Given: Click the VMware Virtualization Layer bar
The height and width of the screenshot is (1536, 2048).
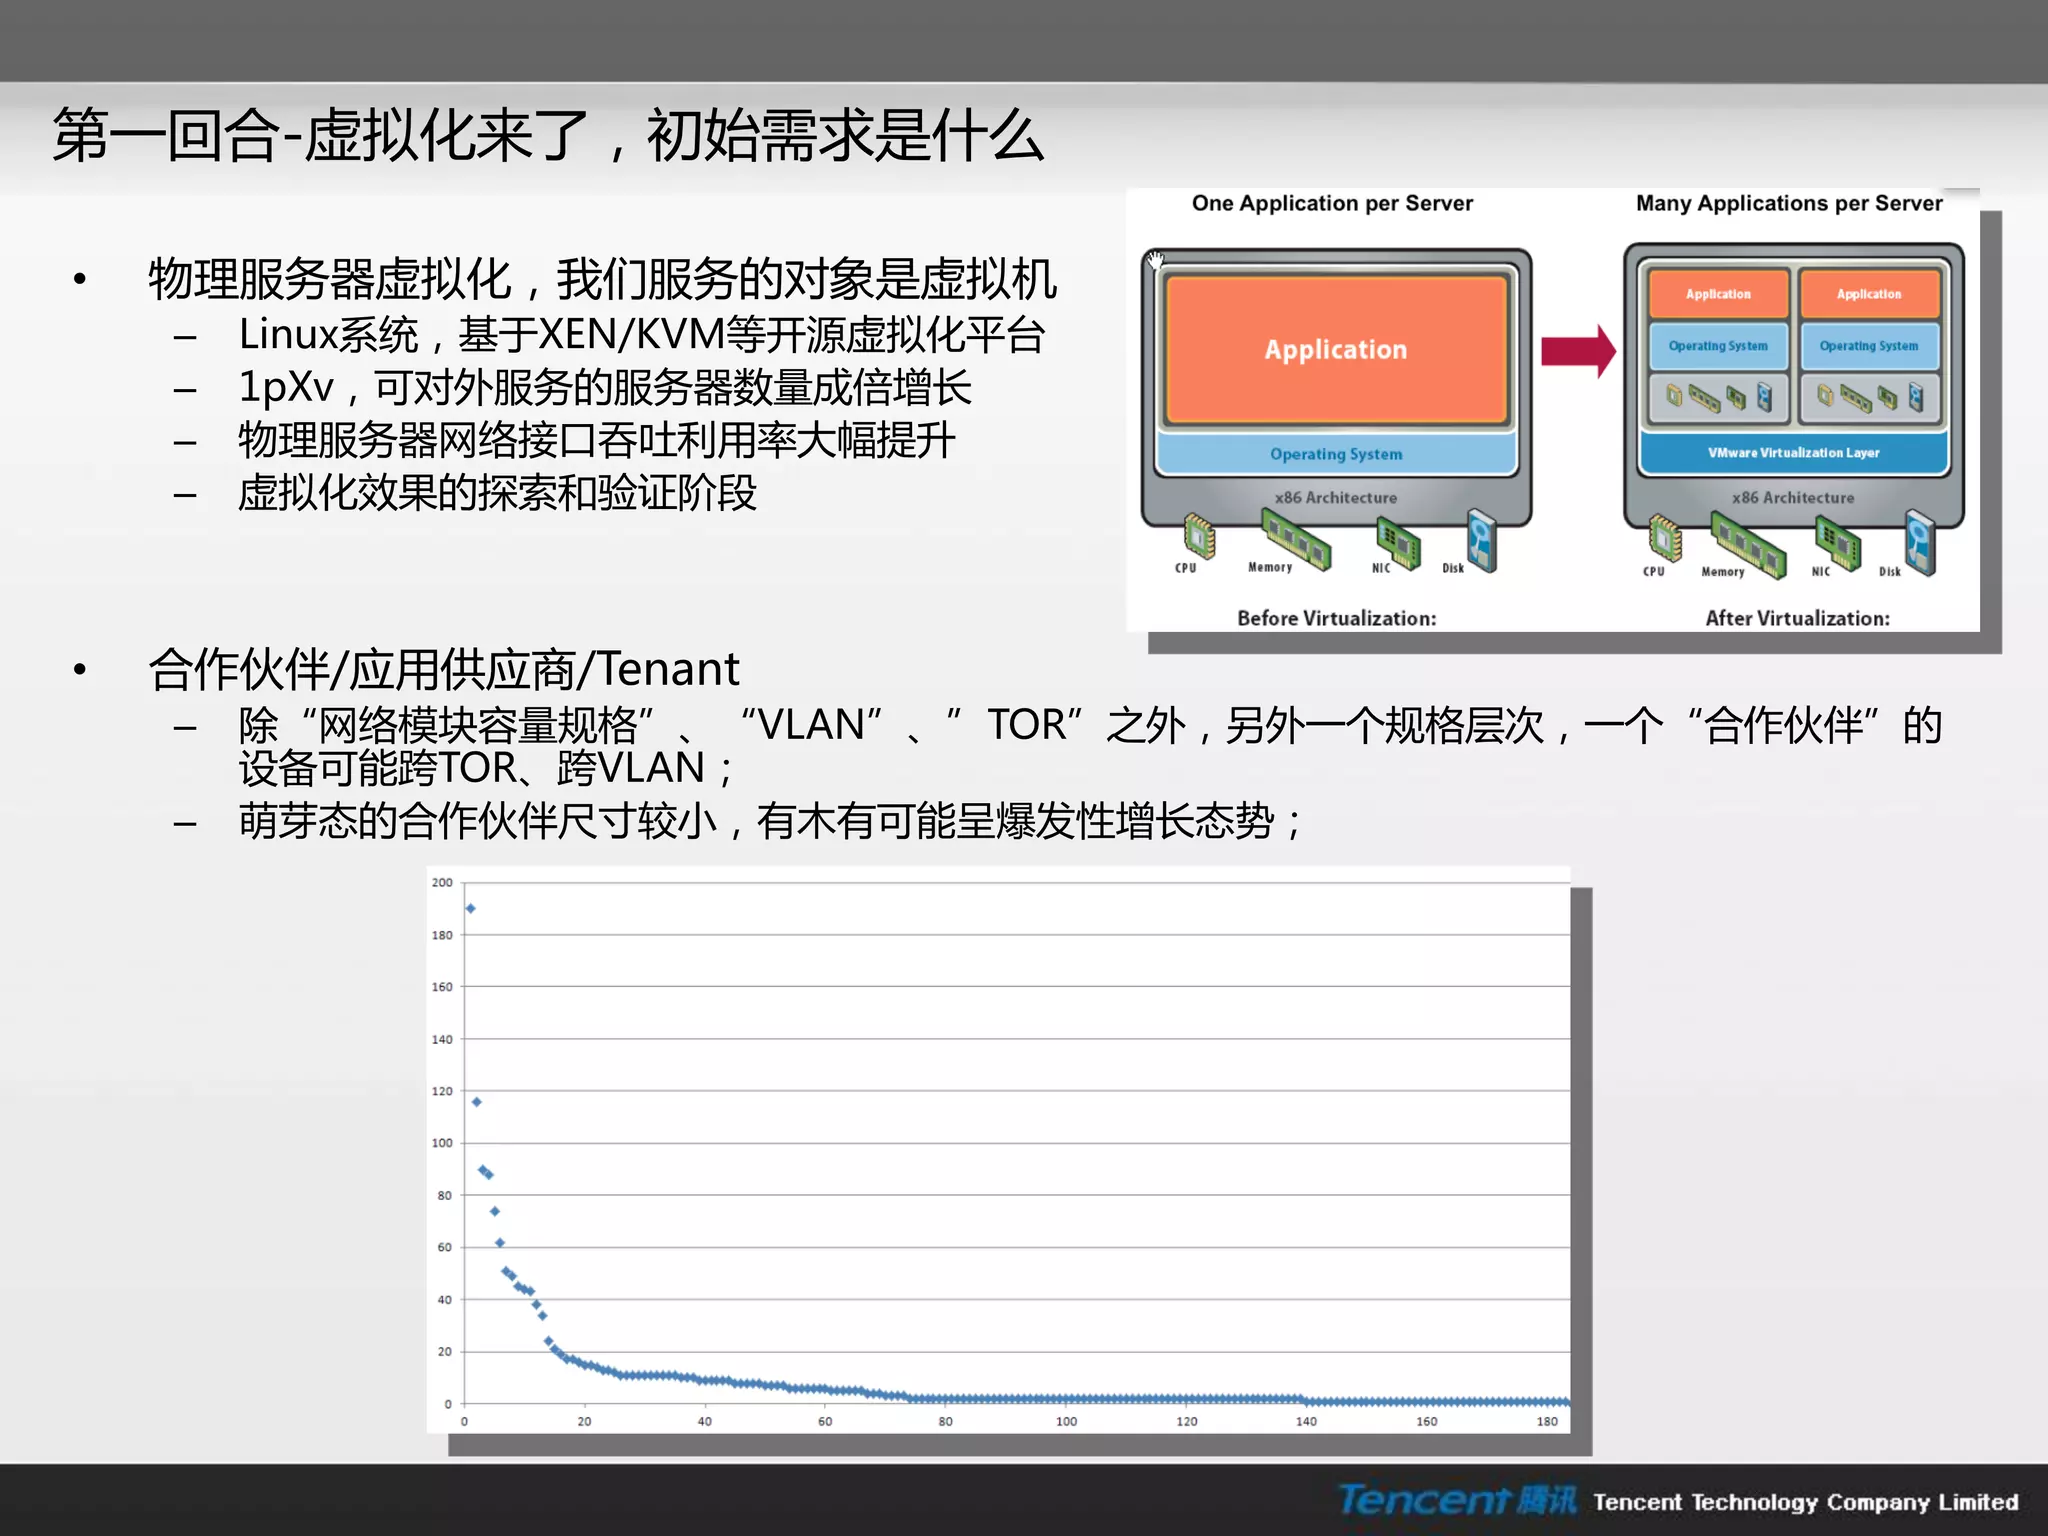Looking at the screenshot, I should pyautogui.click(x=1793, y=453).
